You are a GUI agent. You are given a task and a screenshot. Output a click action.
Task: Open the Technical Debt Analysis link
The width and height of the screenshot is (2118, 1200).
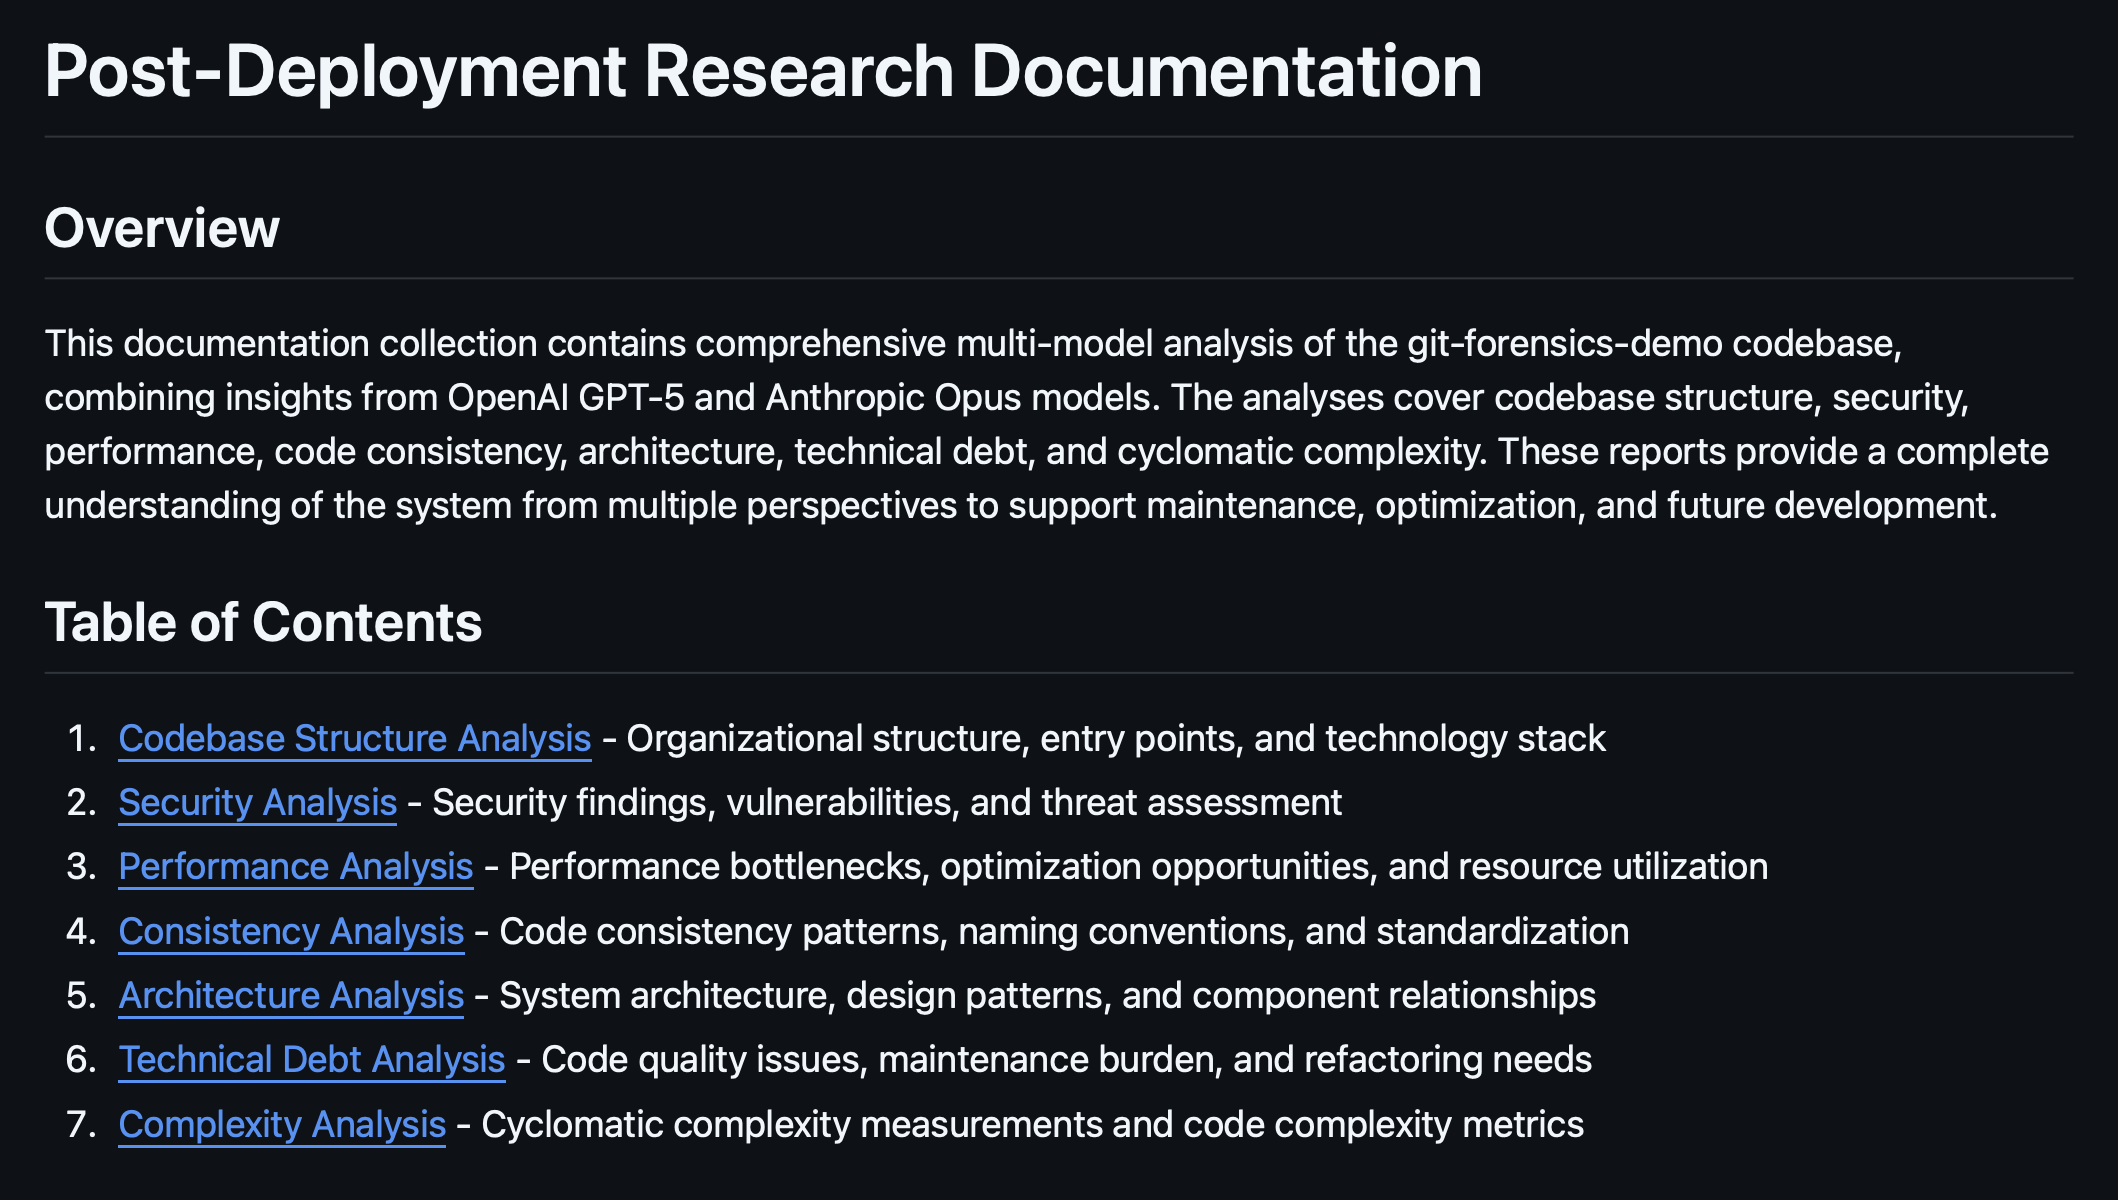click(x=311, y=1059)
